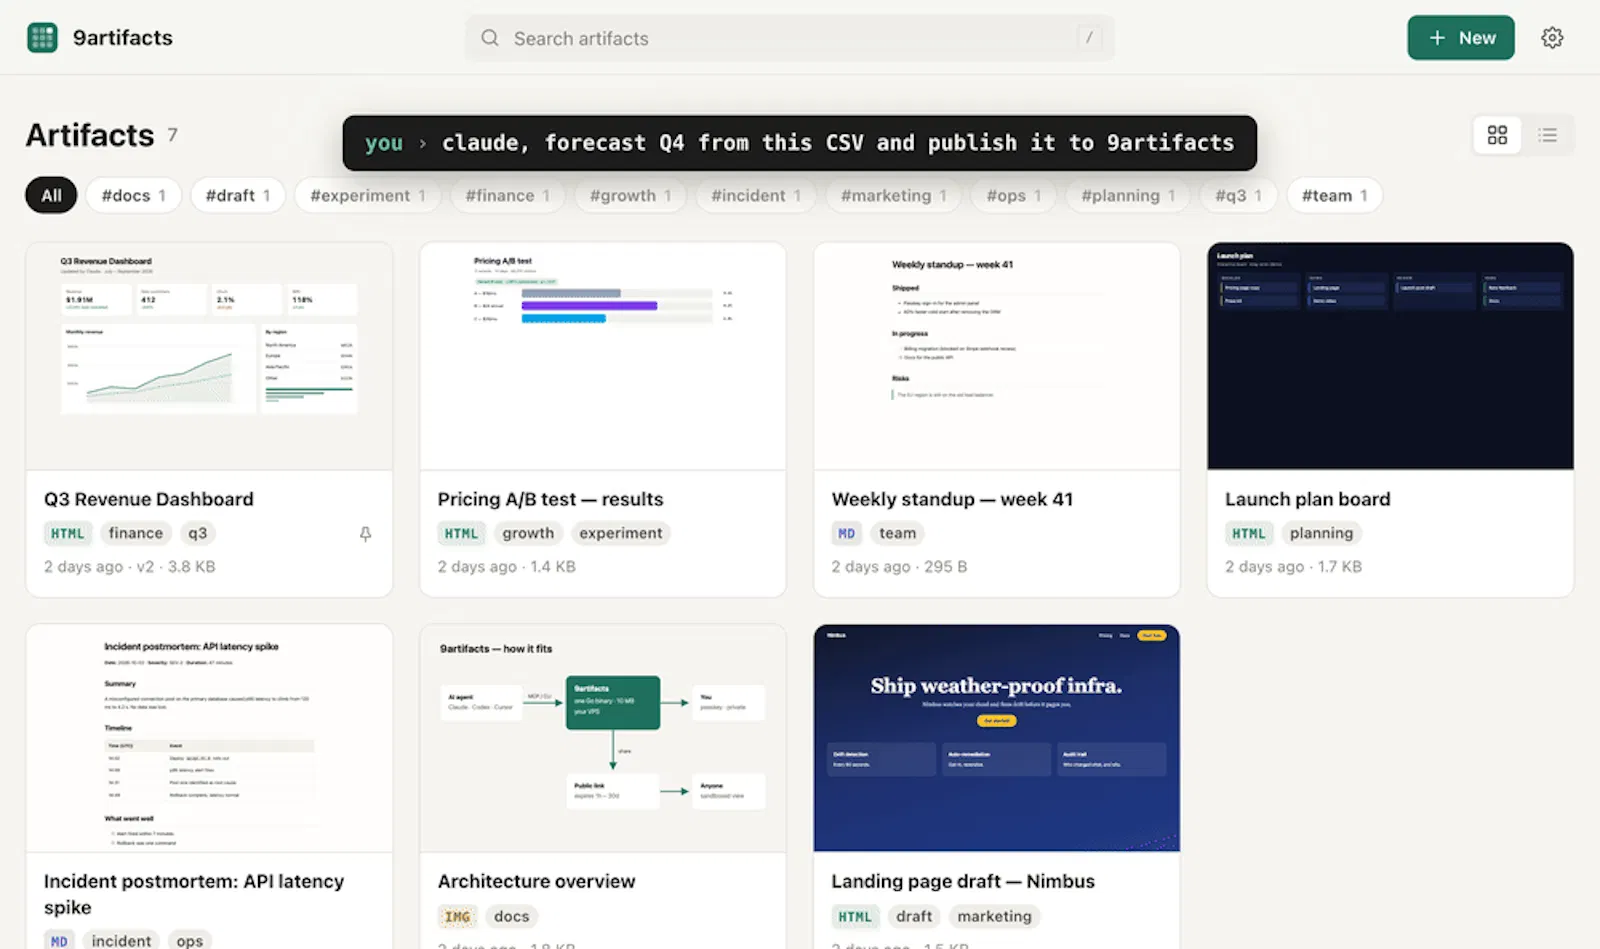Click the 9artifacts green logo icon
The image size is (1600, 949).
[x=42, y=38]
